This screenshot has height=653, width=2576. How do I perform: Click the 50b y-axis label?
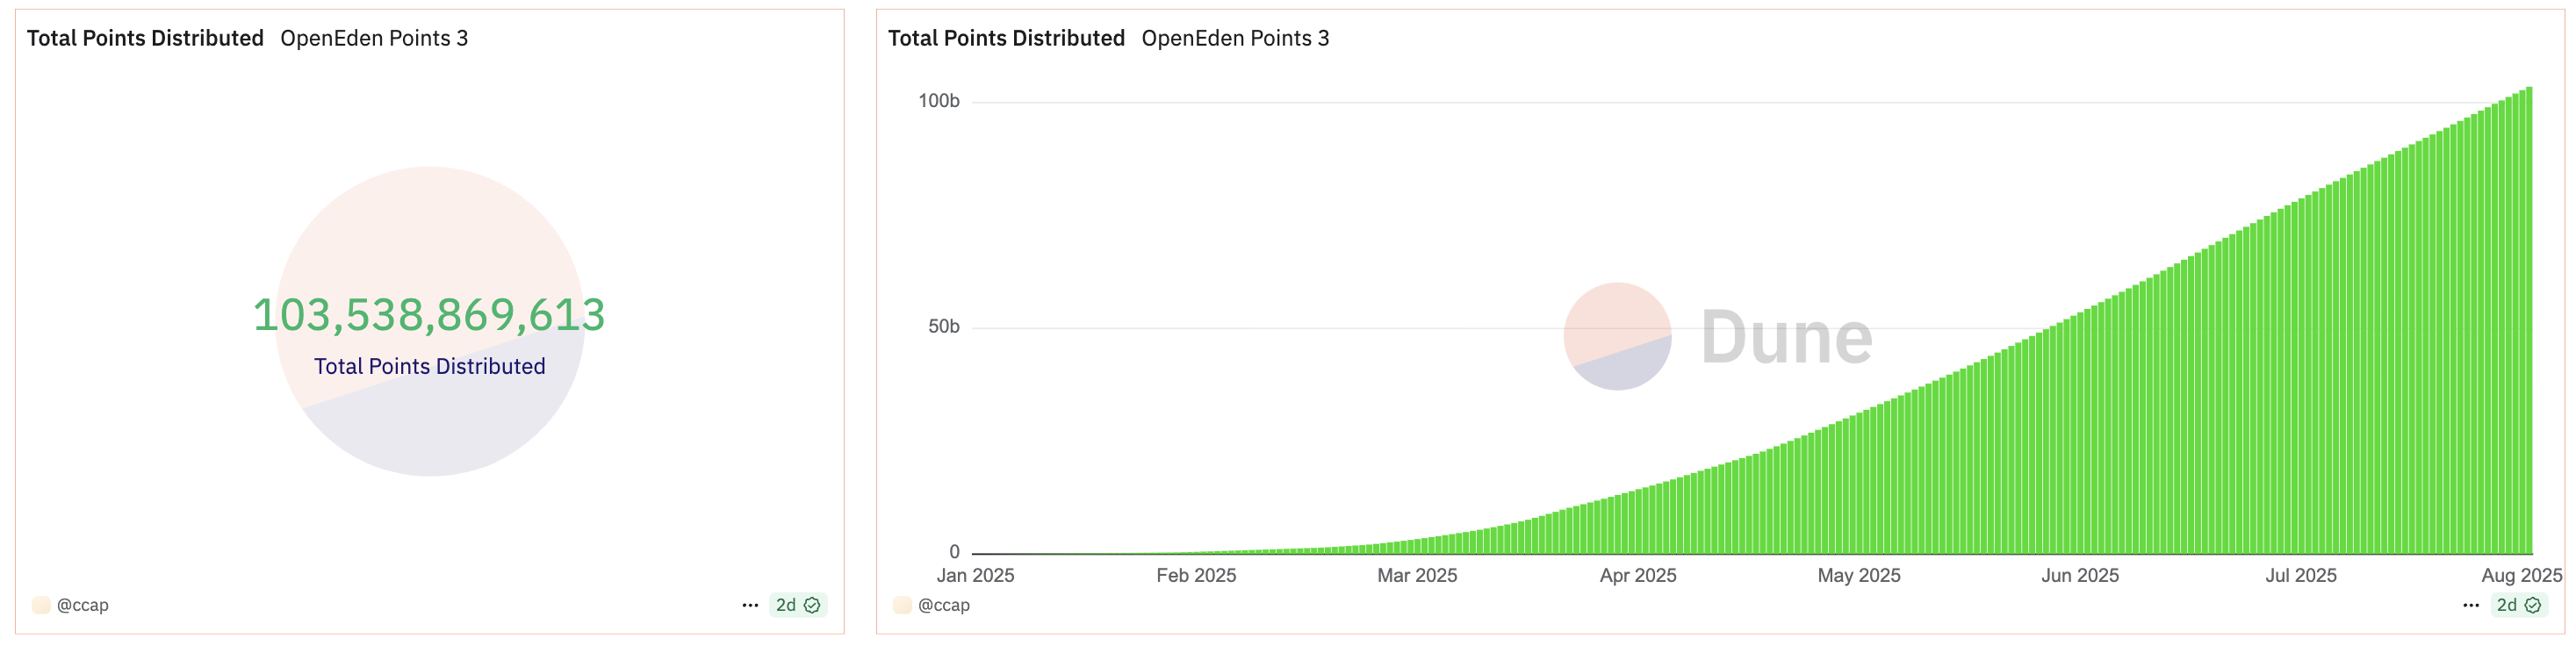click(943, 327)
